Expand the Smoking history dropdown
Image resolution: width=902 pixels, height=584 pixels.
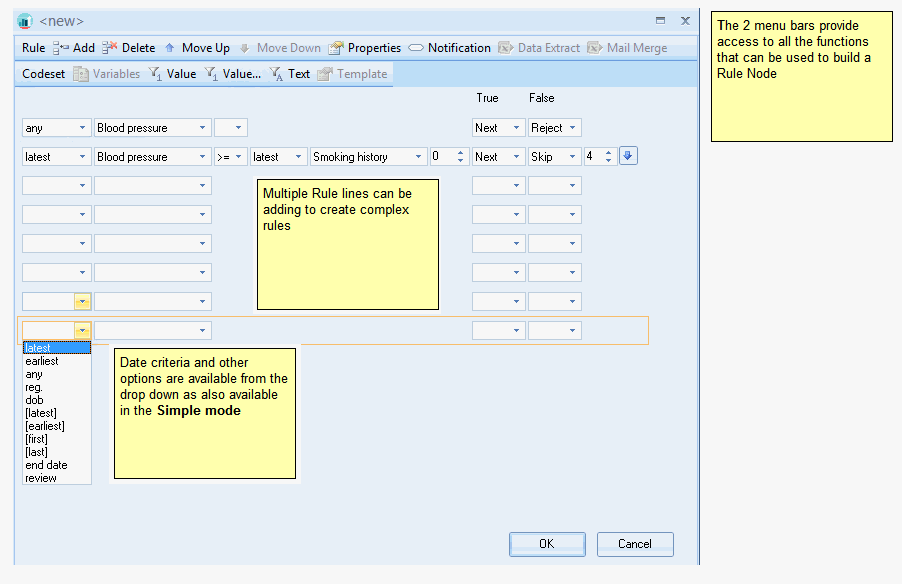[x=418, y=157]
